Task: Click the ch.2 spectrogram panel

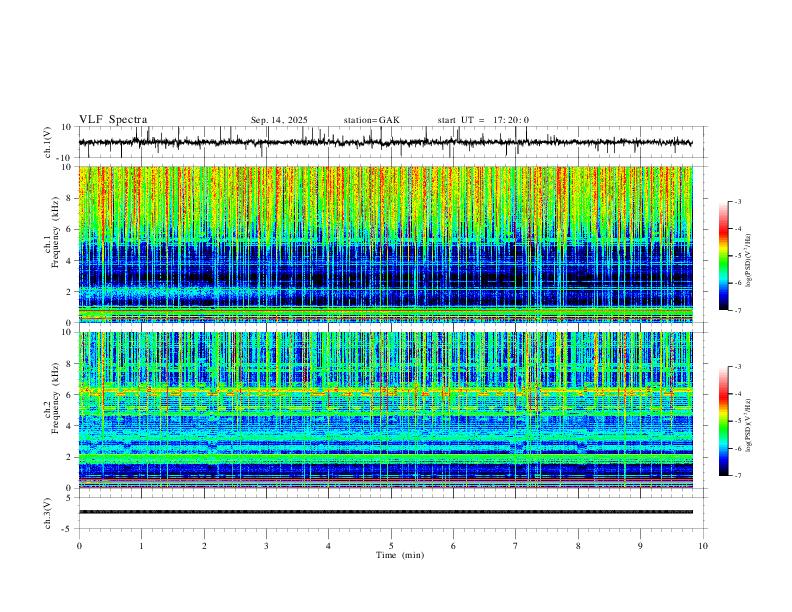Action: [x=385, y=410]
